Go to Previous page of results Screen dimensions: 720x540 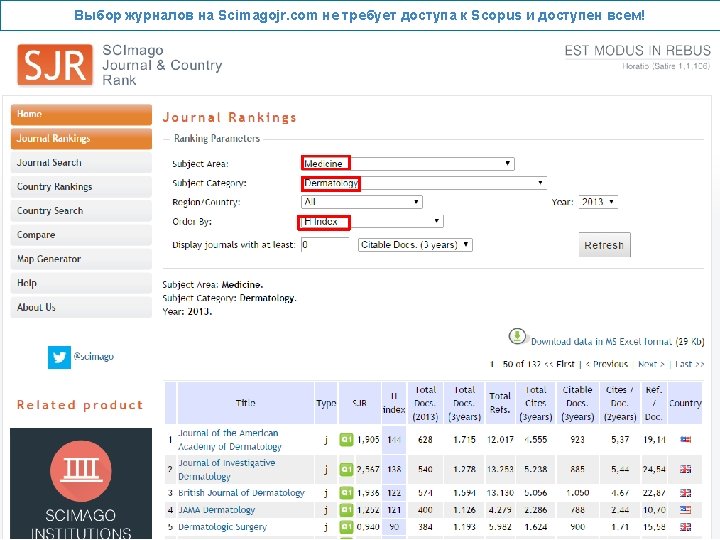click(606, 364)
